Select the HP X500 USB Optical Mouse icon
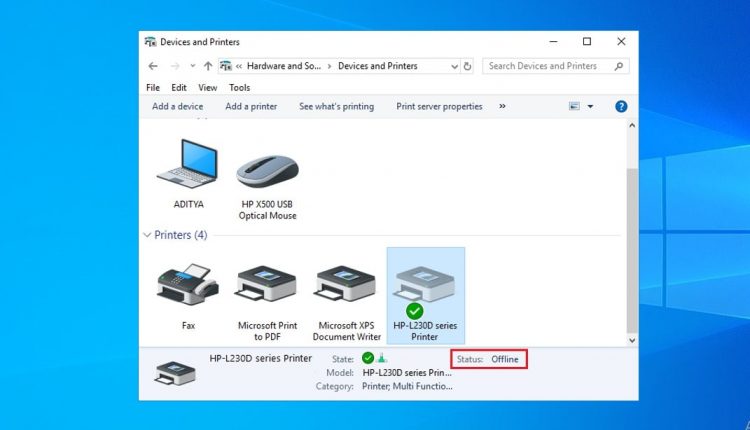 [267, 170]
